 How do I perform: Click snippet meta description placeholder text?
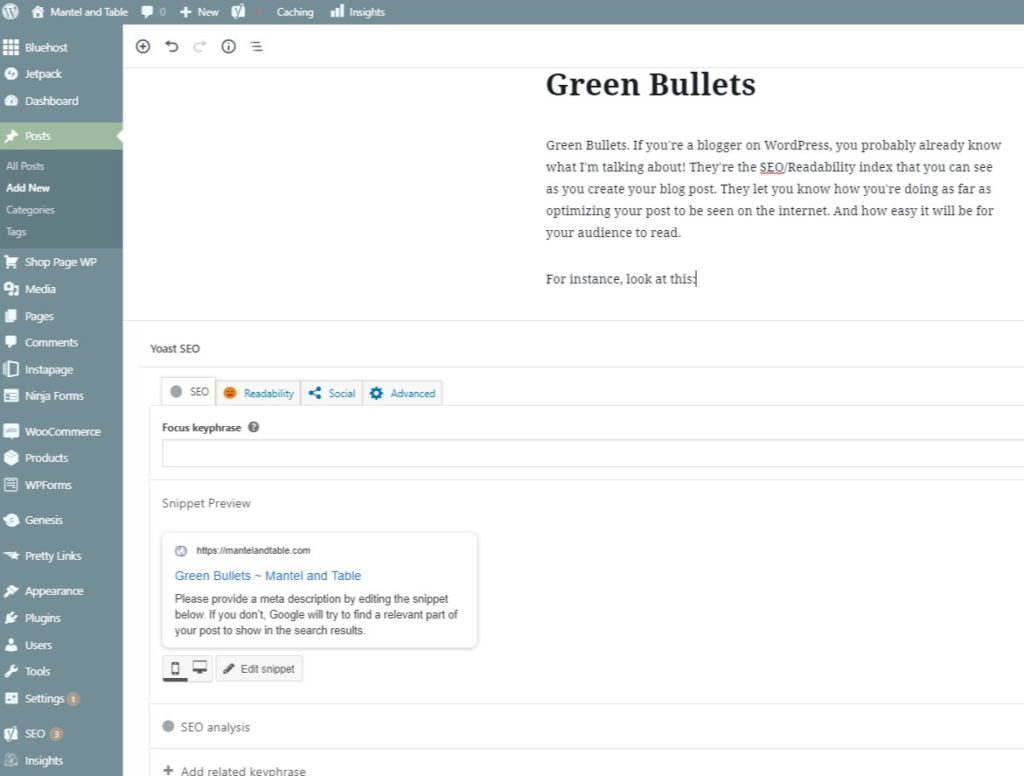[x=316, y=615]
